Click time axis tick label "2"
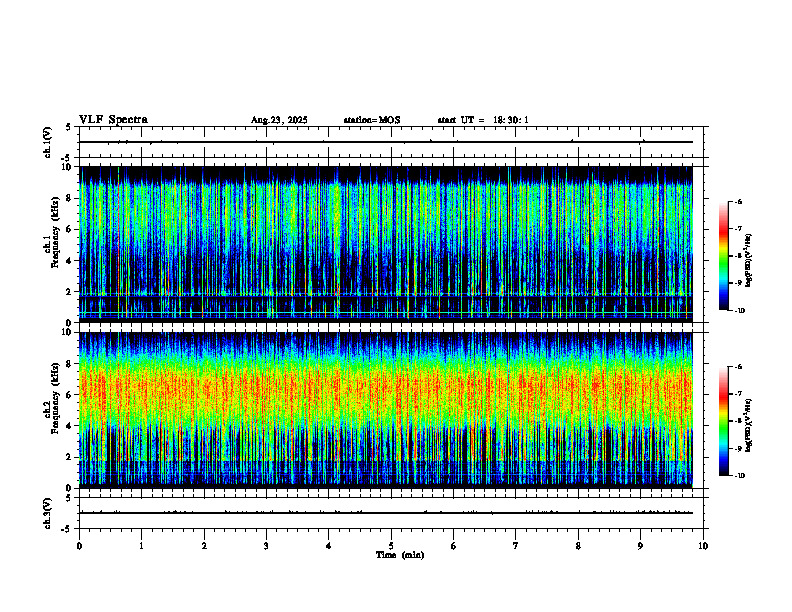 [204, 546]
